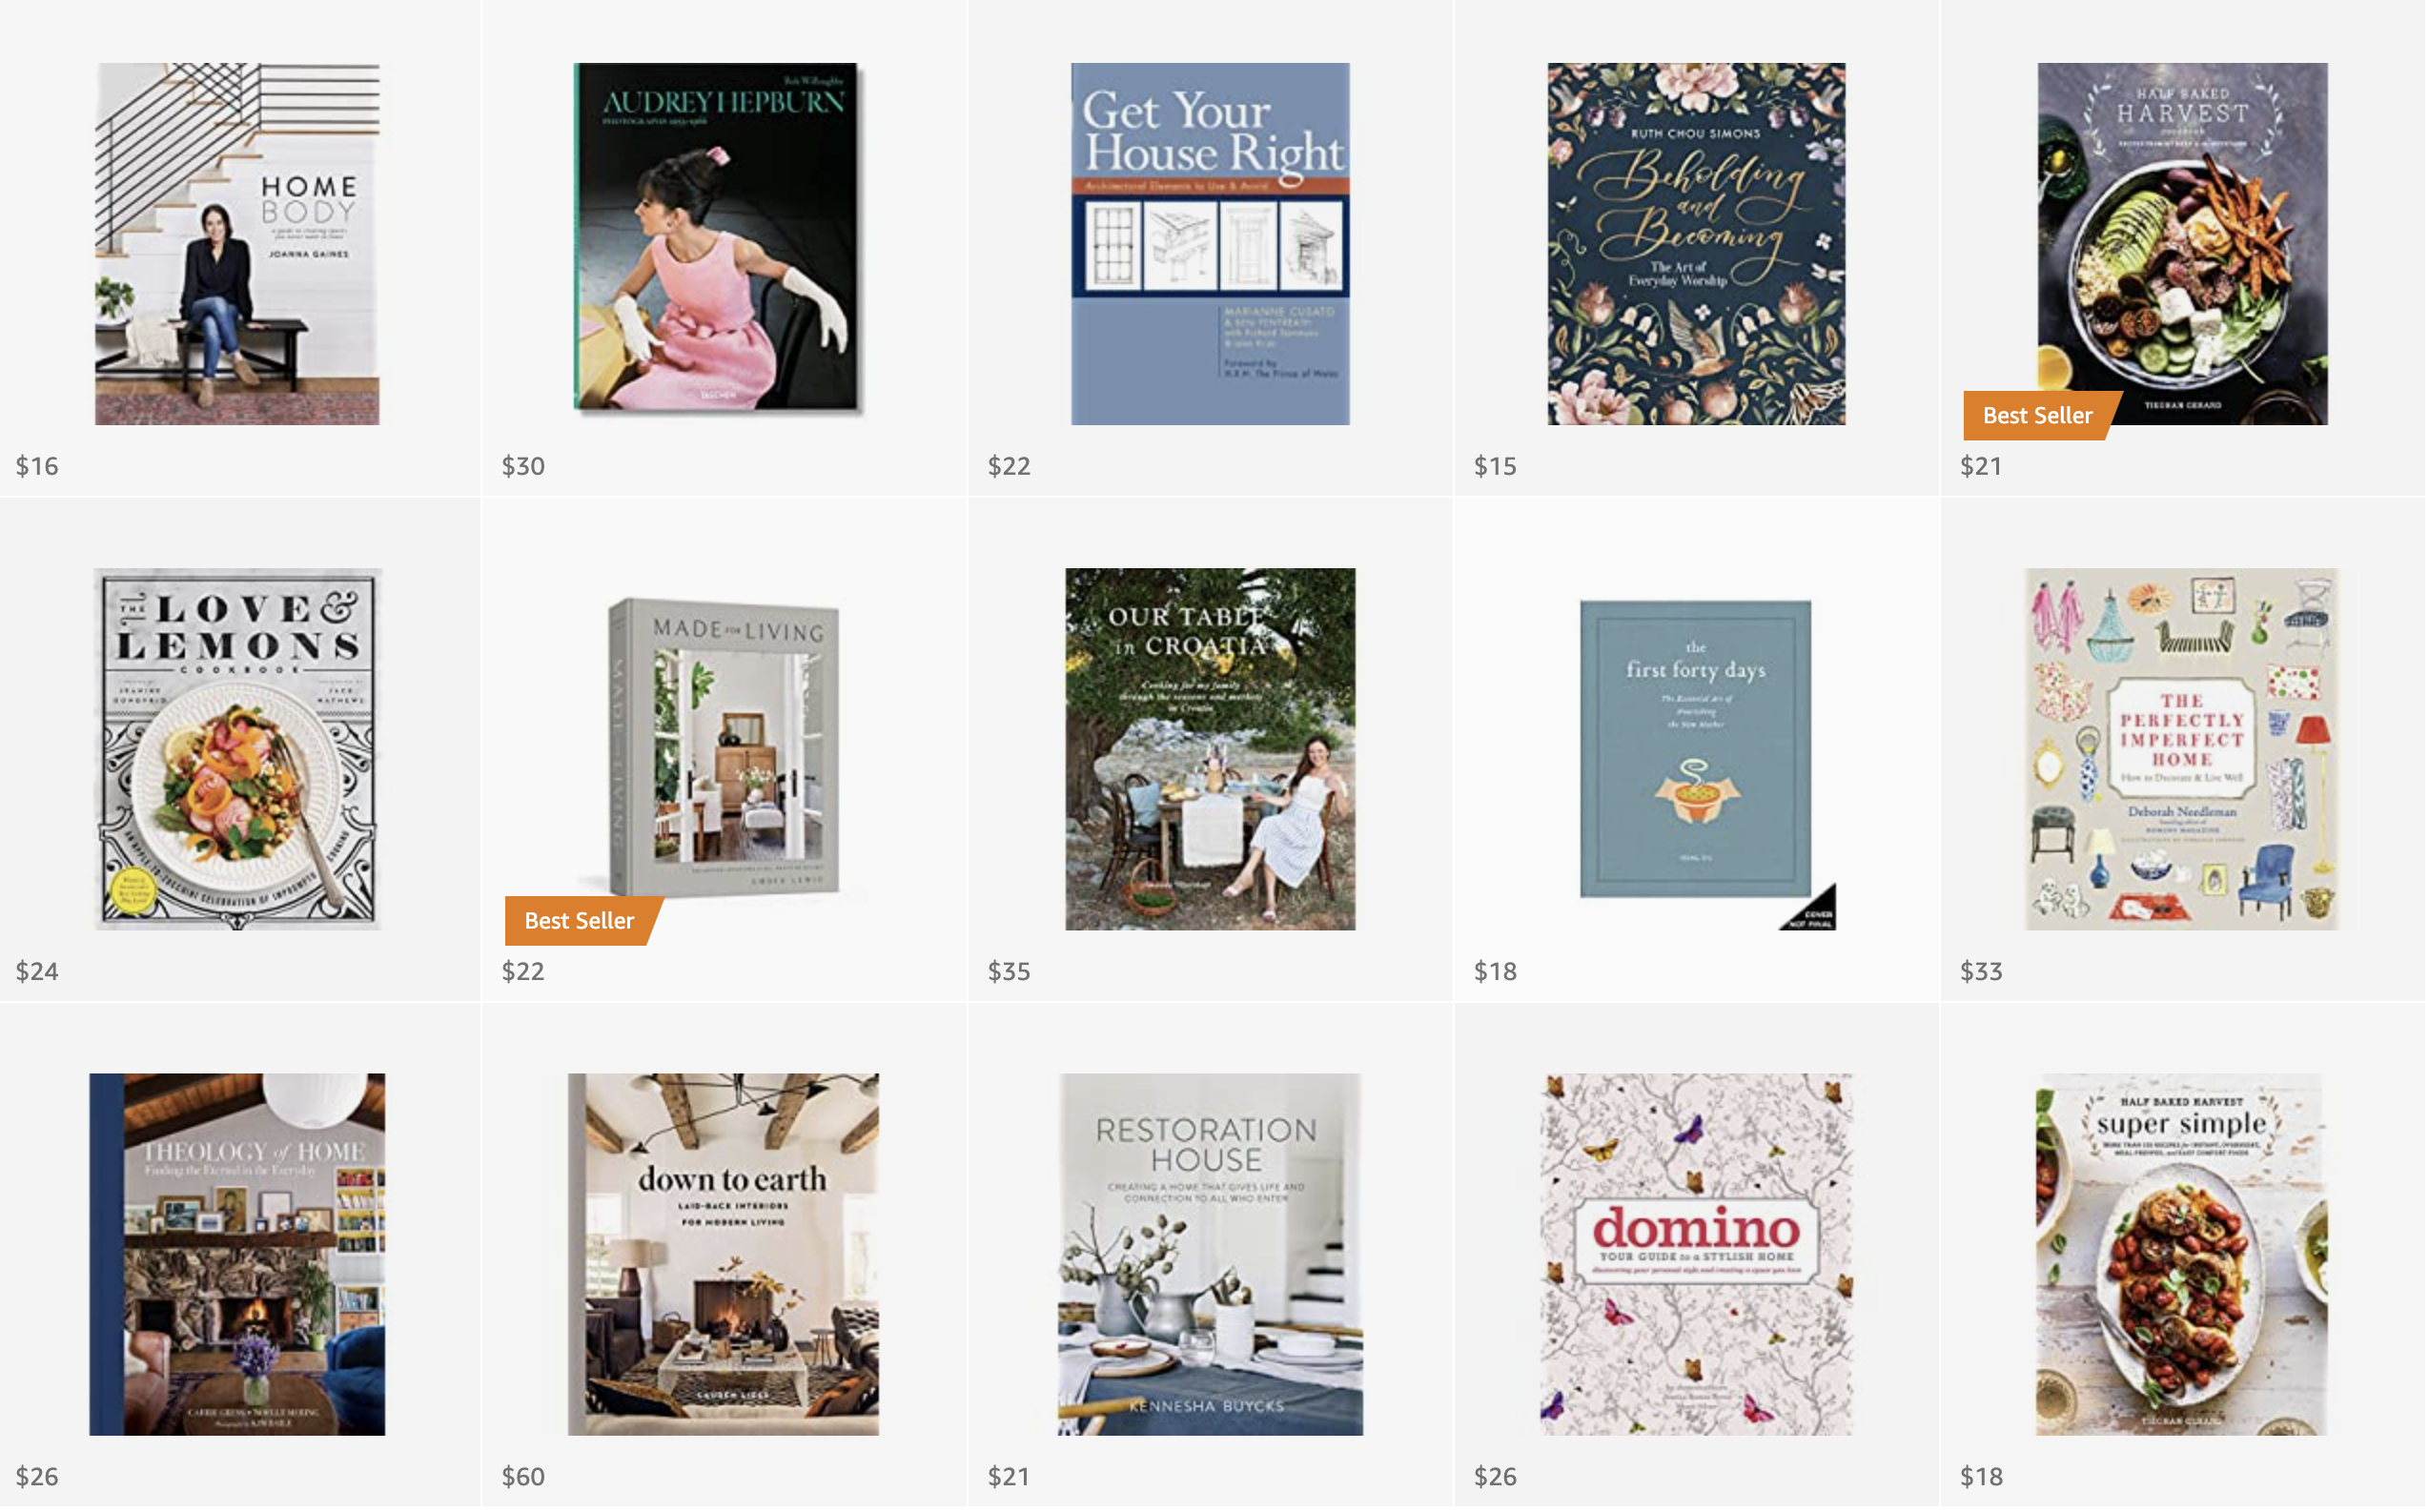Click the $16 price under Home Body
This screenshot has height=1512, width=2429.
37,466
